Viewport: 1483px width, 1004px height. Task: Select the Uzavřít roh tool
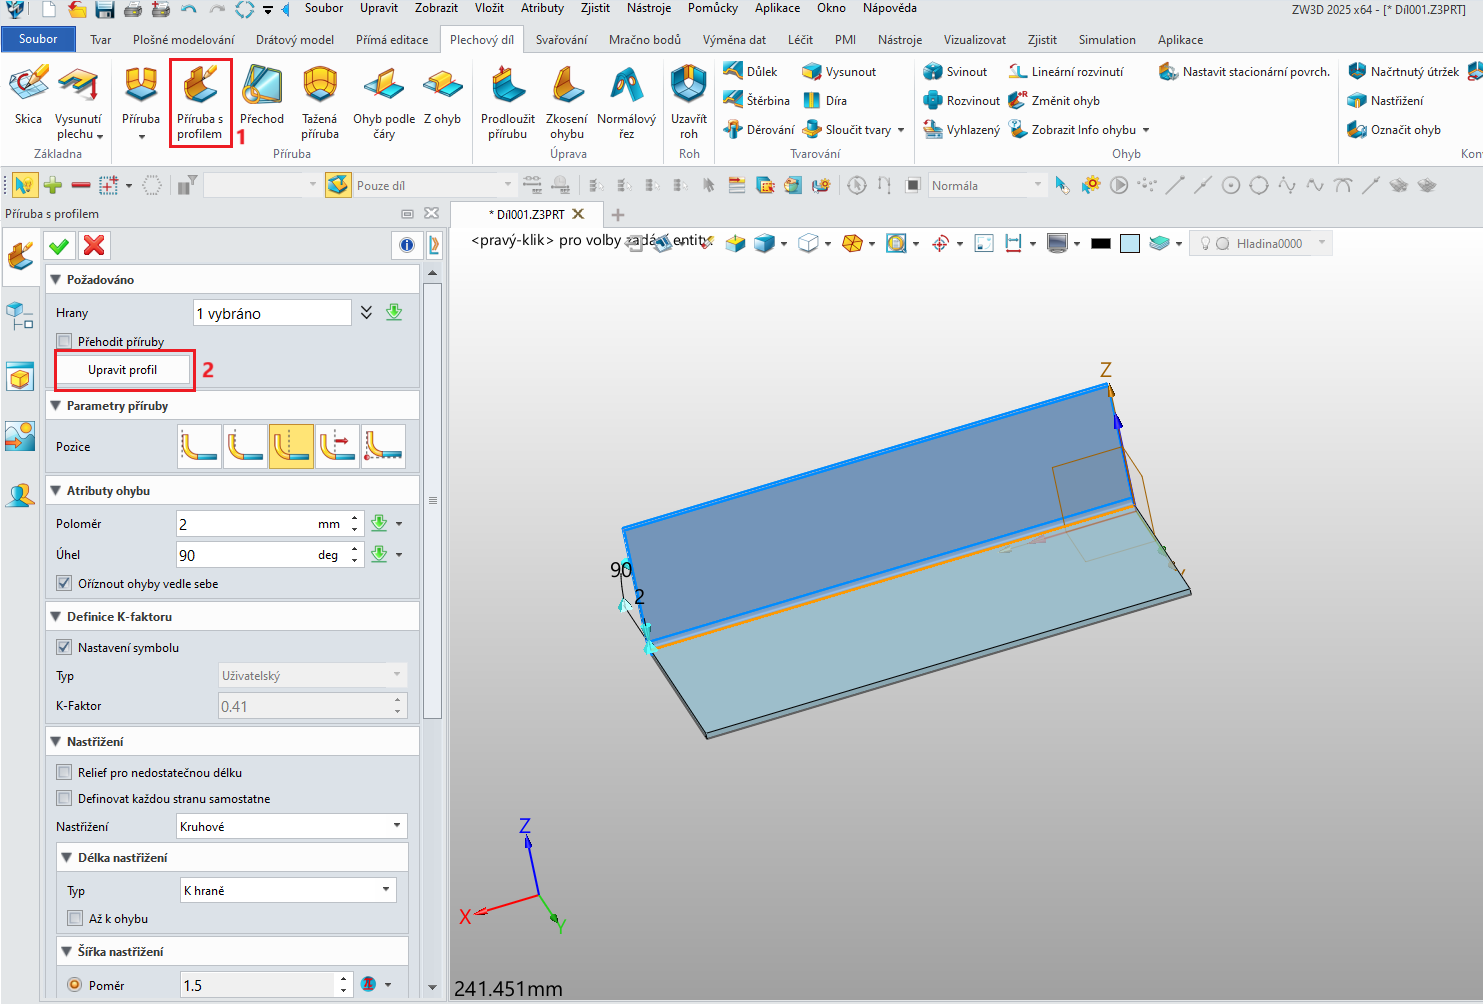pyautogui.click(x=689, y=103)
